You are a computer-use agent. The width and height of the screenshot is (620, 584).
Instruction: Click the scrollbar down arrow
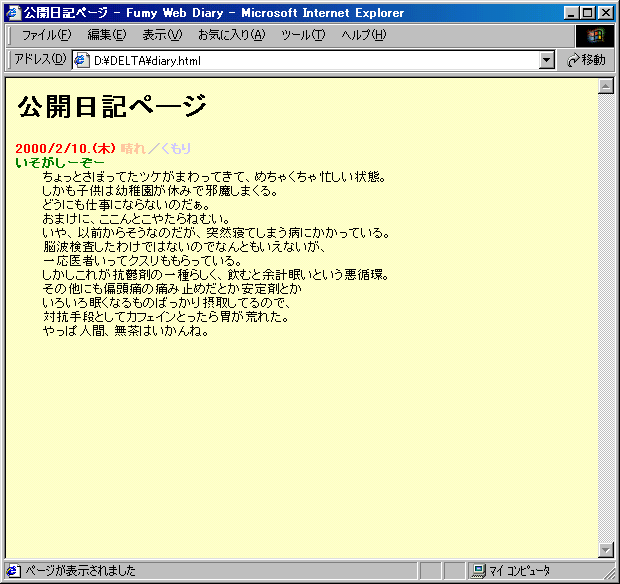pos(605,549)
